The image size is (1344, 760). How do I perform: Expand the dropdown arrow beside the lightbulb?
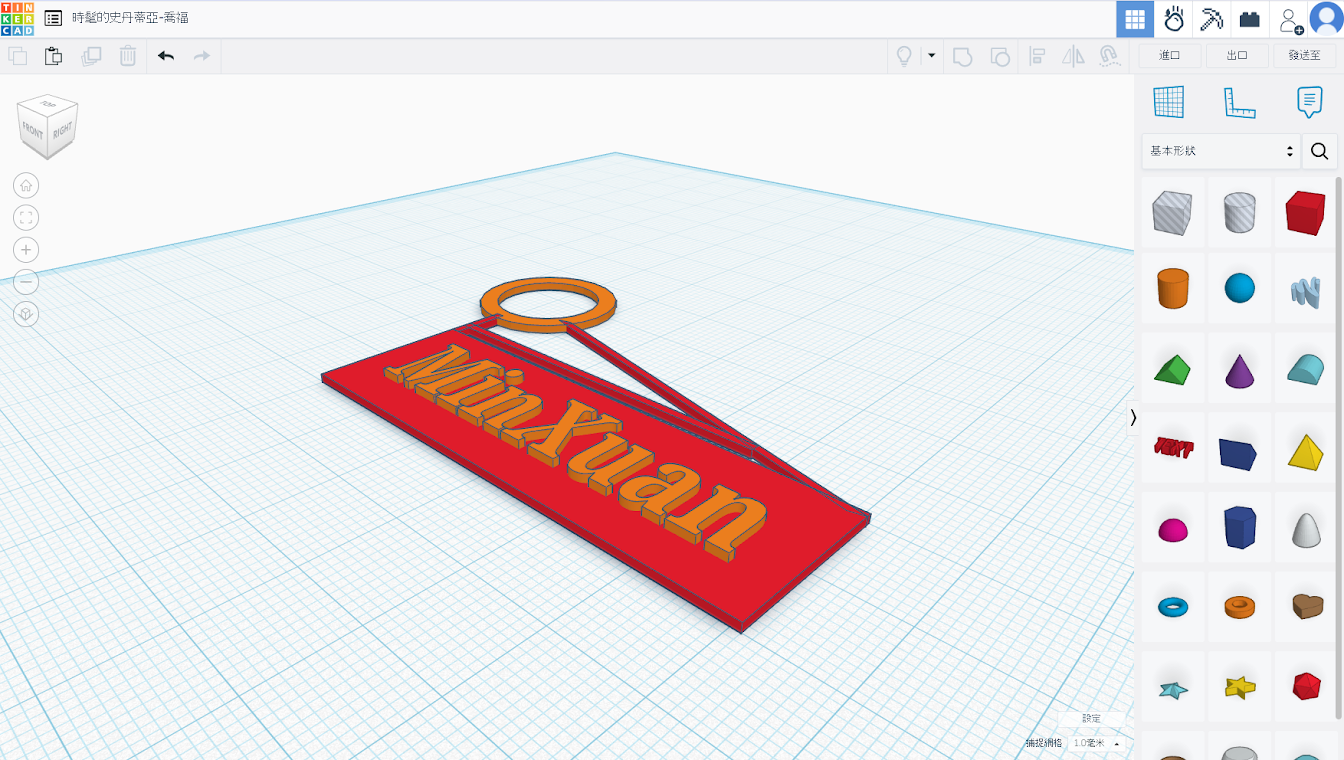coord(931,56)
